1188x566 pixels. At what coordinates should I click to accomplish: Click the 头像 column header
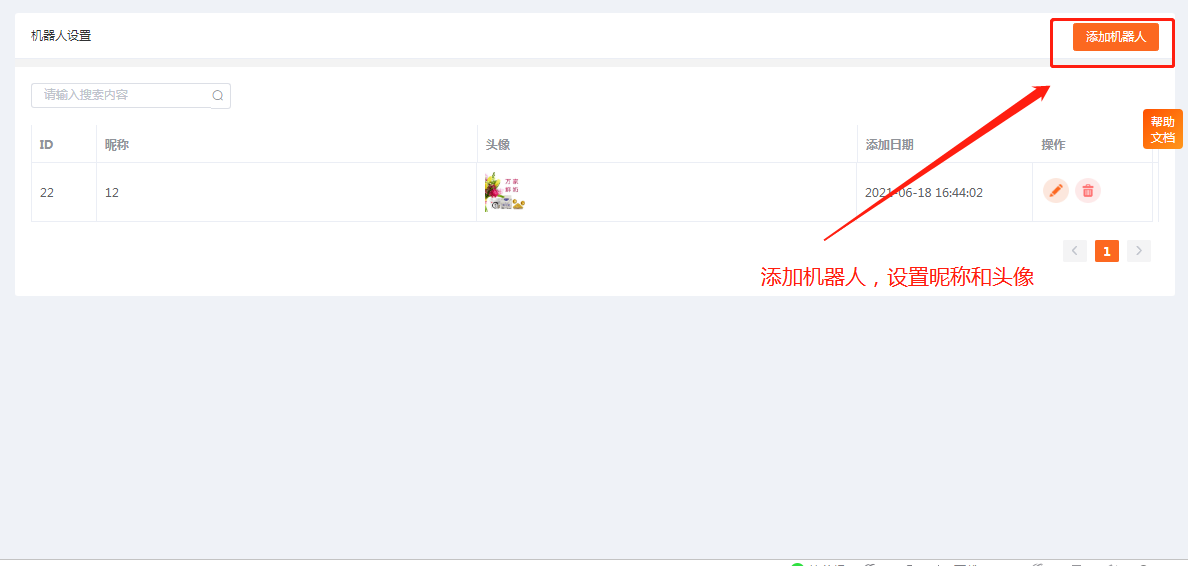tap(498, 144)
